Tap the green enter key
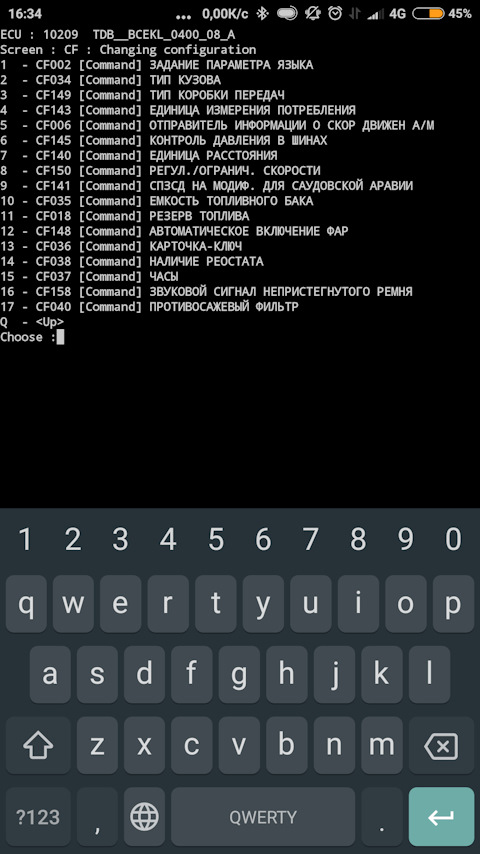The image size is (480, 854). click(x=441, y=816)
